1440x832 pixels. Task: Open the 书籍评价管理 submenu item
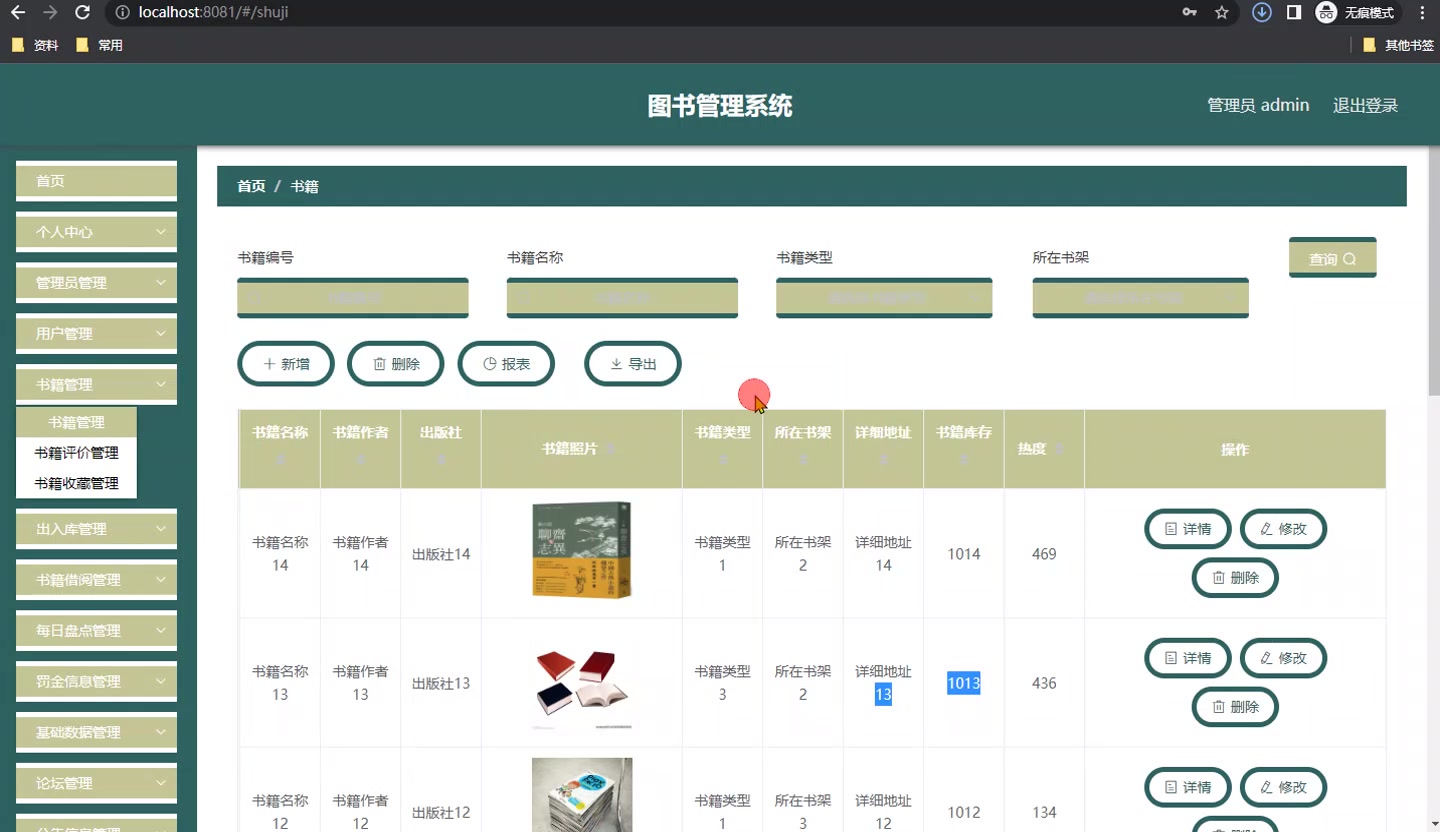pos(78,452)
